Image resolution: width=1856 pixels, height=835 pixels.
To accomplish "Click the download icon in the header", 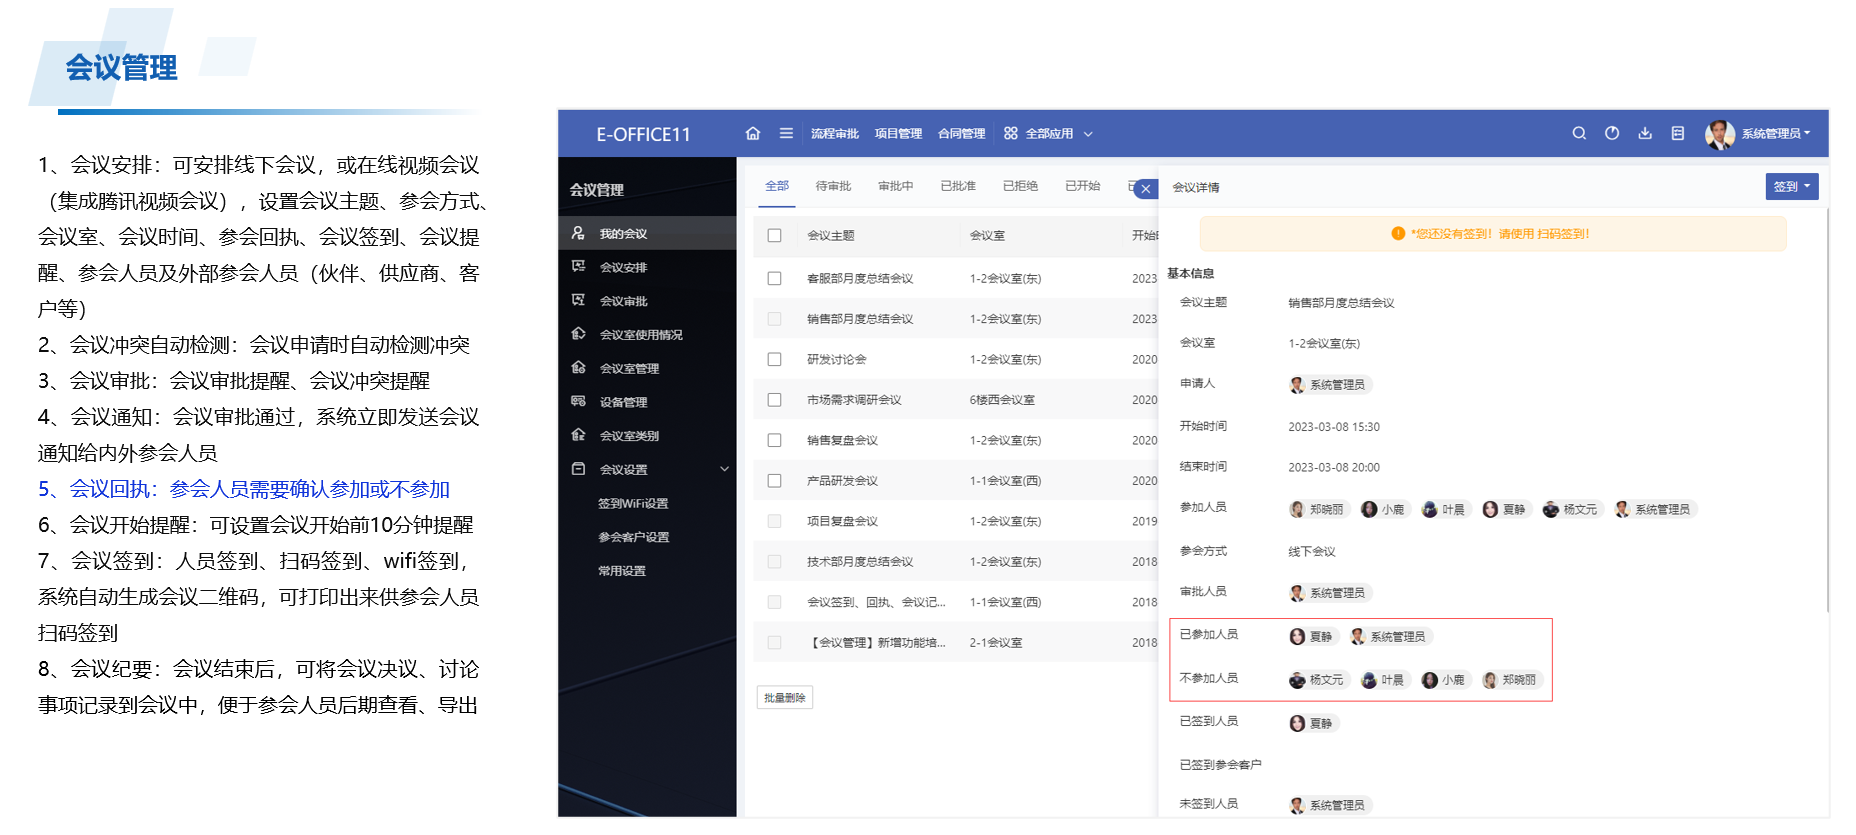I will (x=1645, y=133).
